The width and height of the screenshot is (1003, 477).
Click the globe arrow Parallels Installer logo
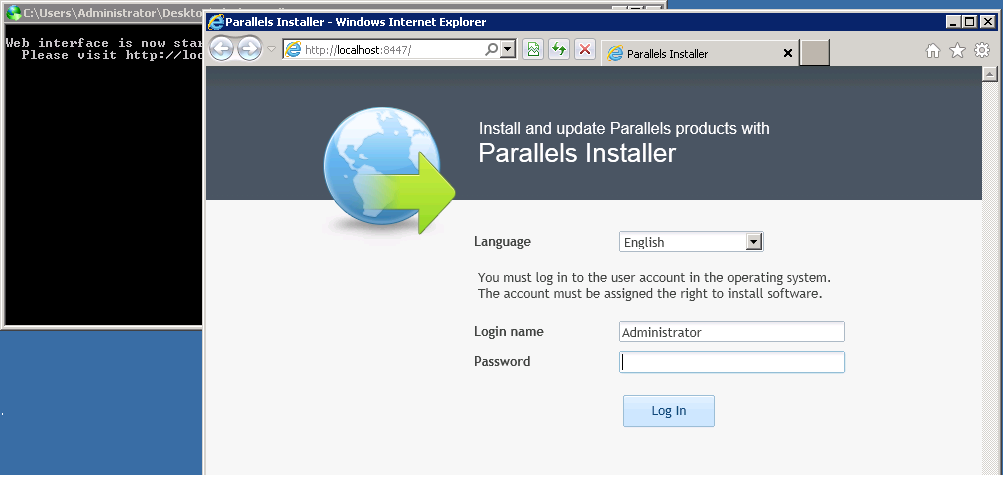389,170
